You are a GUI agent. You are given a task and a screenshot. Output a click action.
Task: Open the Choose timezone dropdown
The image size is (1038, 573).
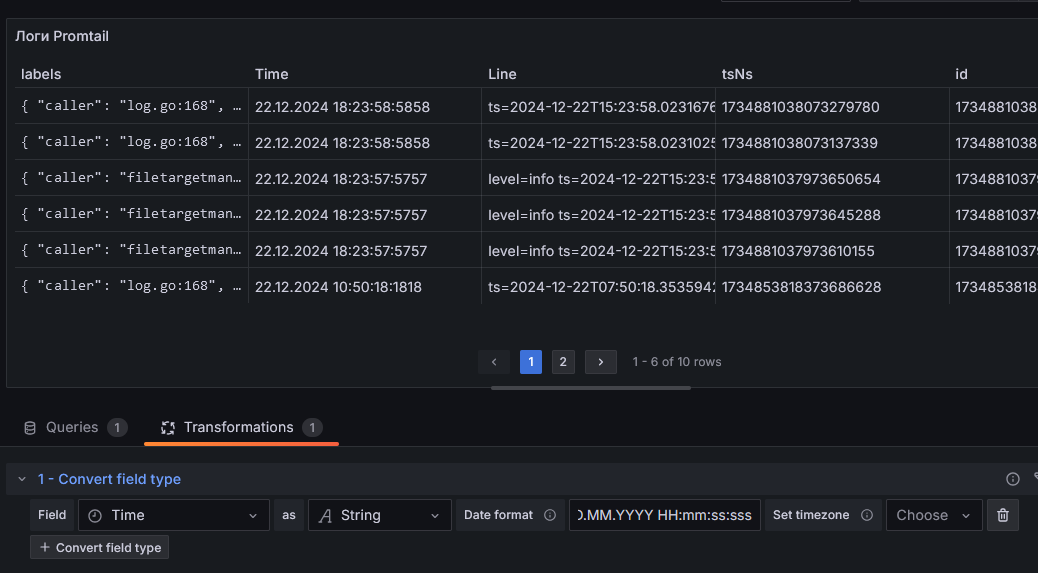(933, 515)
